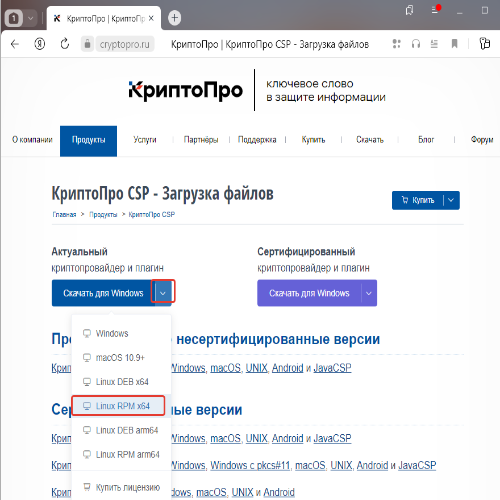Screen dimensions: 500x500
Task: Go to КриптоПро CSP breadcrumb link
Action: click(x=152, y=214)
